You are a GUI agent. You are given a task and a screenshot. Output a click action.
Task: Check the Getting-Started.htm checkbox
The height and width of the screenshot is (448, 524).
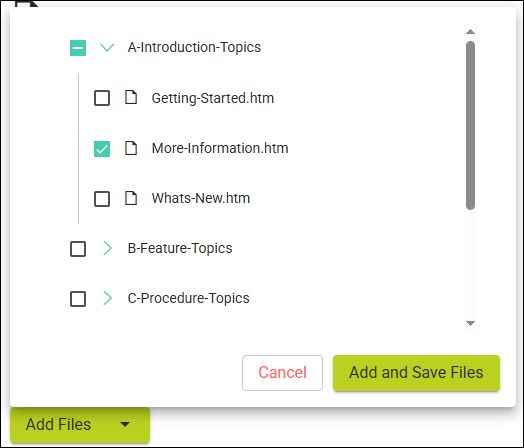pos(102,98)
